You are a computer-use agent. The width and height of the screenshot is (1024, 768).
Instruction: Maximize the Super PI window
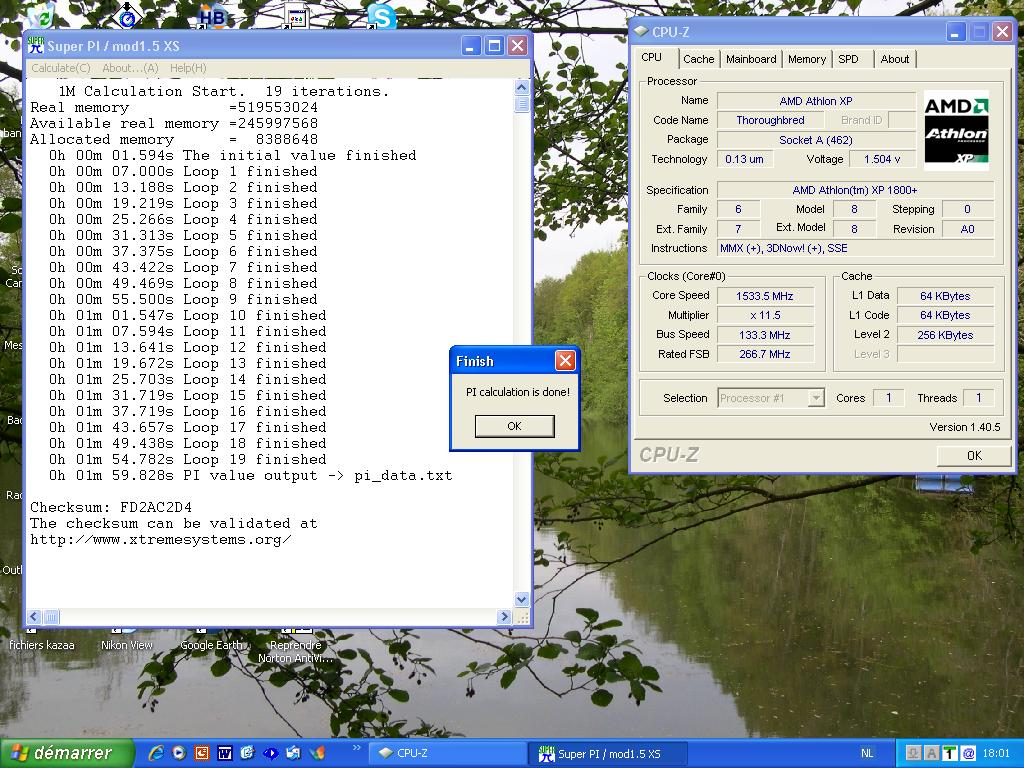pyautogui.click(x=494, y=45)
